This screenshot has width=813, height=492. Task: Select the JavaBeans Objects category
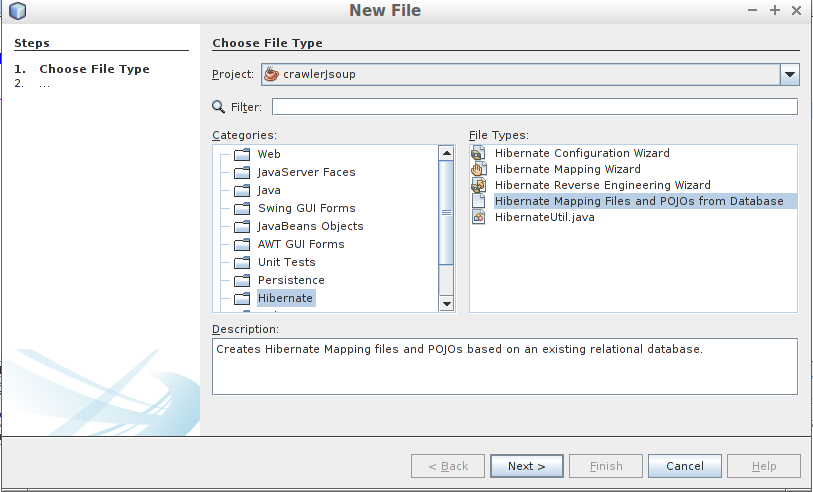click(311, 226)
